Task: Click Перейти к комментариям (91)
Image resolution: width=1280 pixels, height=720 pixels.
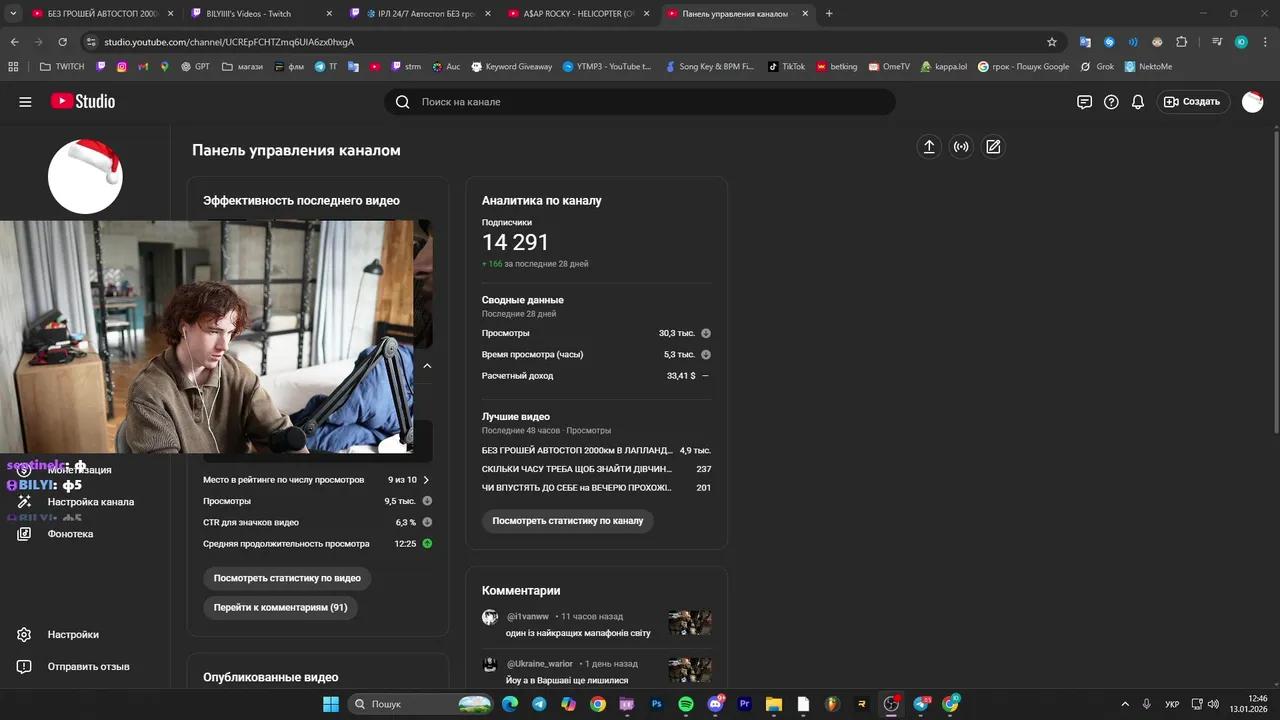Action: (x=280, y=607)
